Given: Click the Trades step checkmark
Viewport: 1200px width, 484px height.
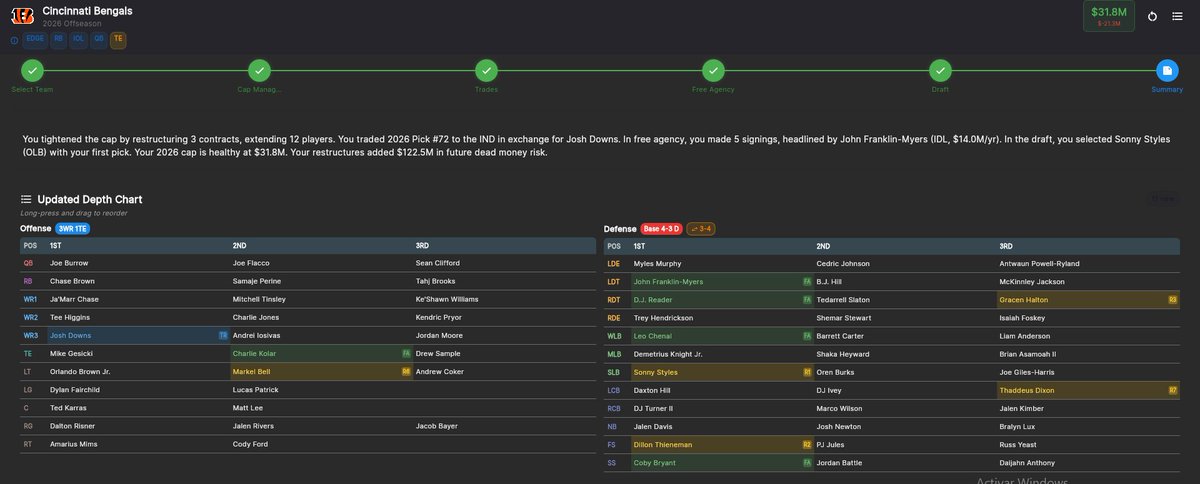Looking at the screenshot, I should tap(486, 70).
